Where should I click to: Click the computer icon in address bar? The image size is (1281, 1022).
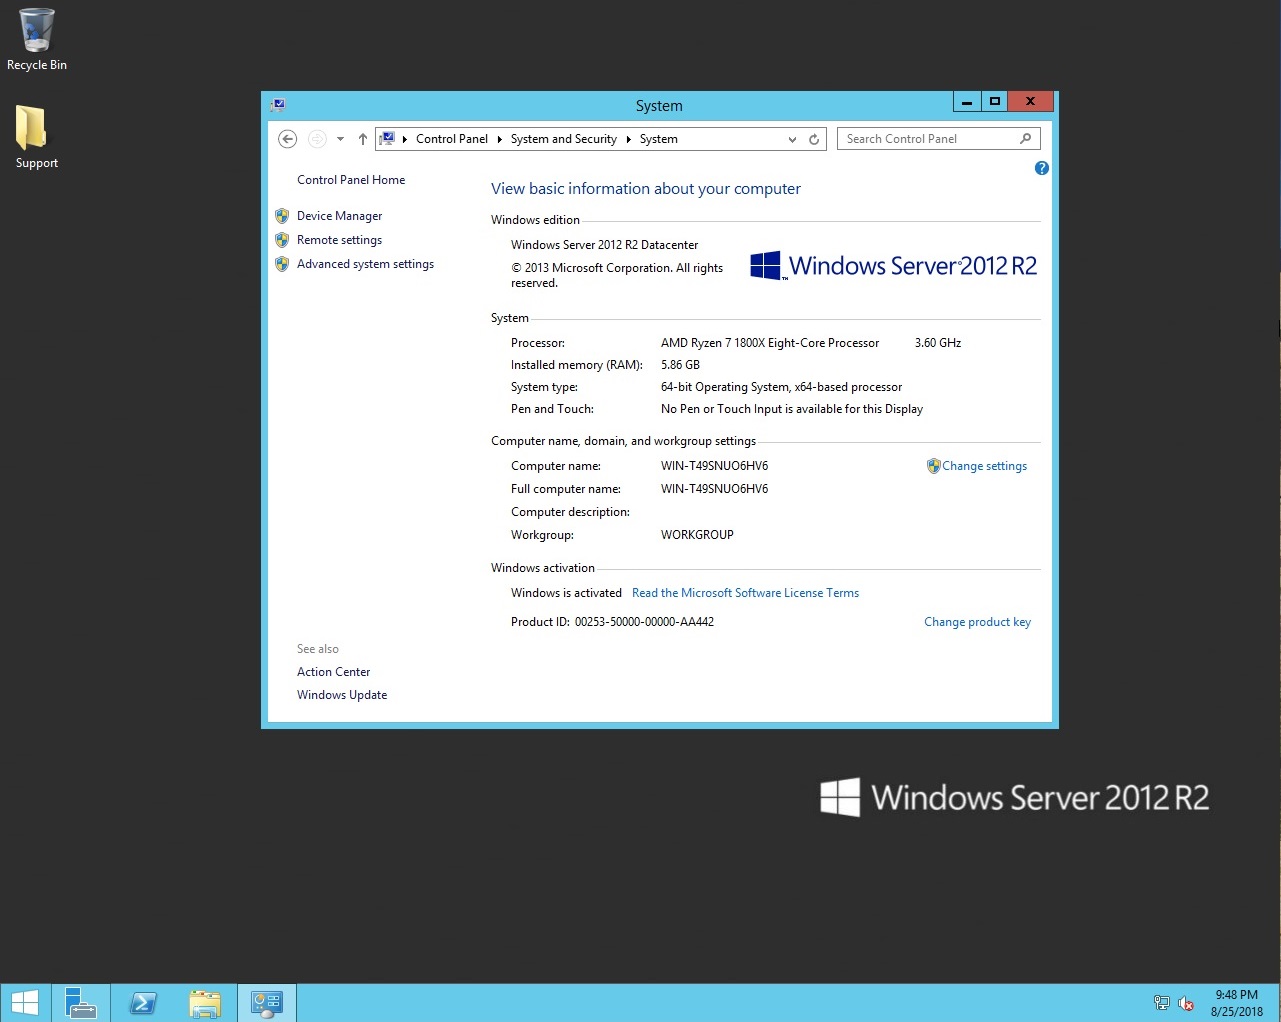[x=387, y=139]
